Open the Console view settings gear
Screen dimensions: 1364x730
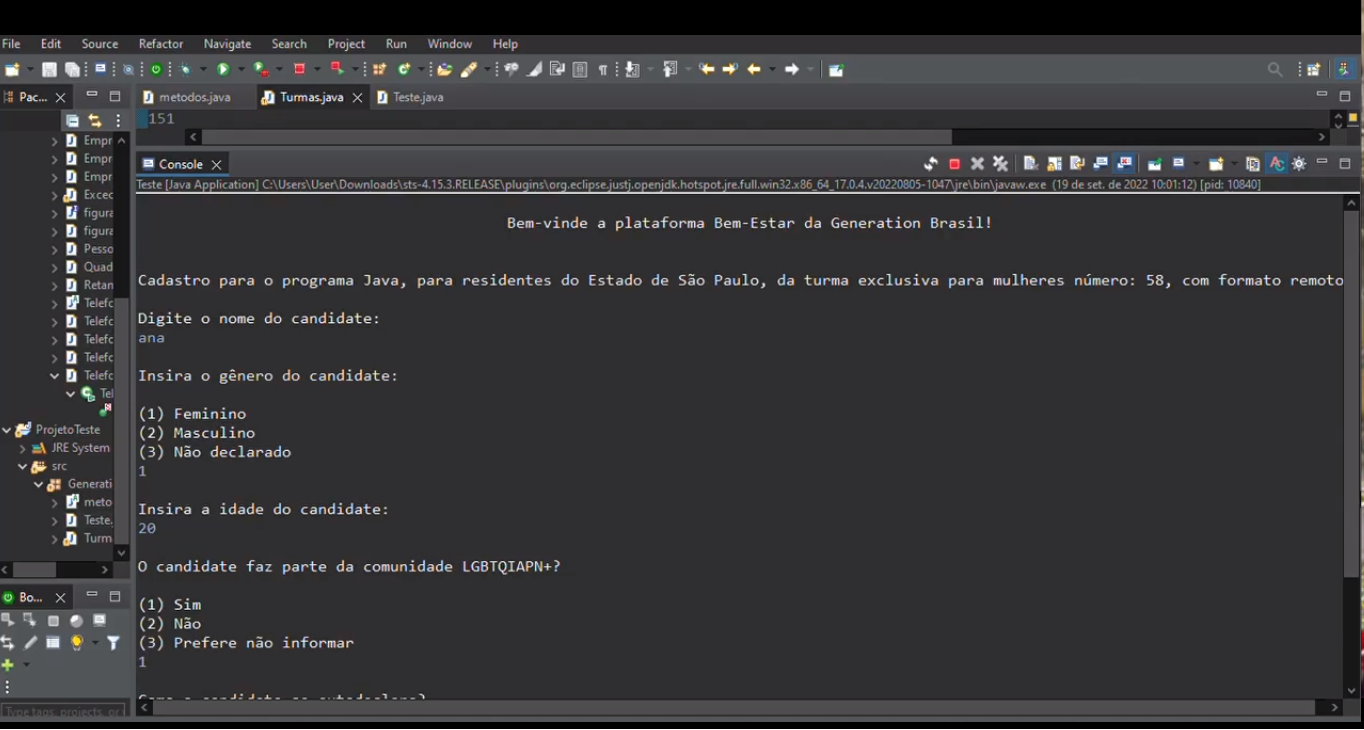click(x=1297, y=163)
